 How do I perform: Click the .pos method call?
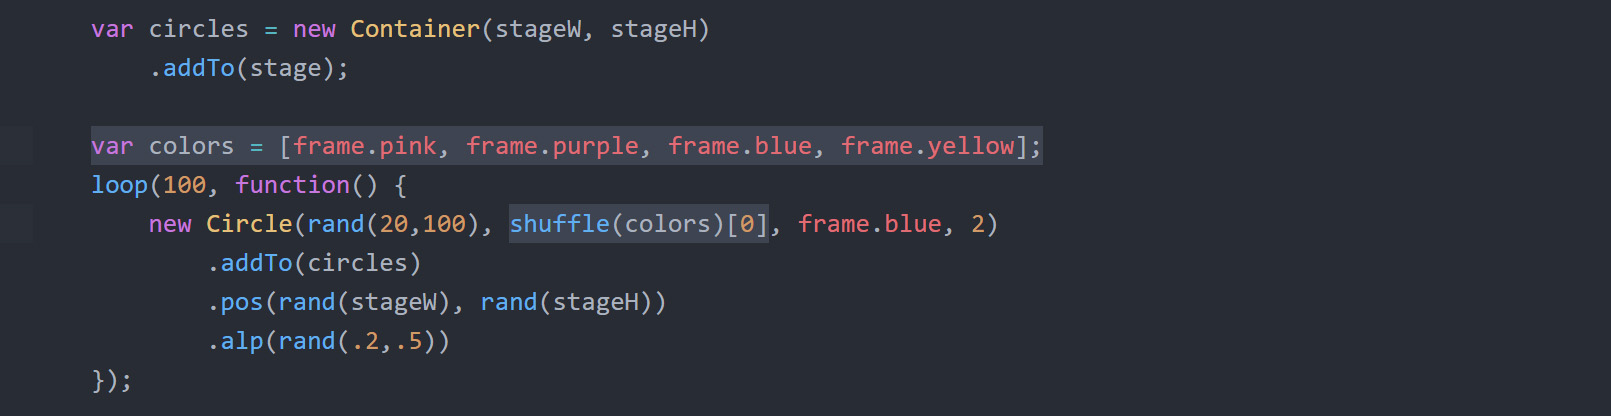tap(235, 302)
